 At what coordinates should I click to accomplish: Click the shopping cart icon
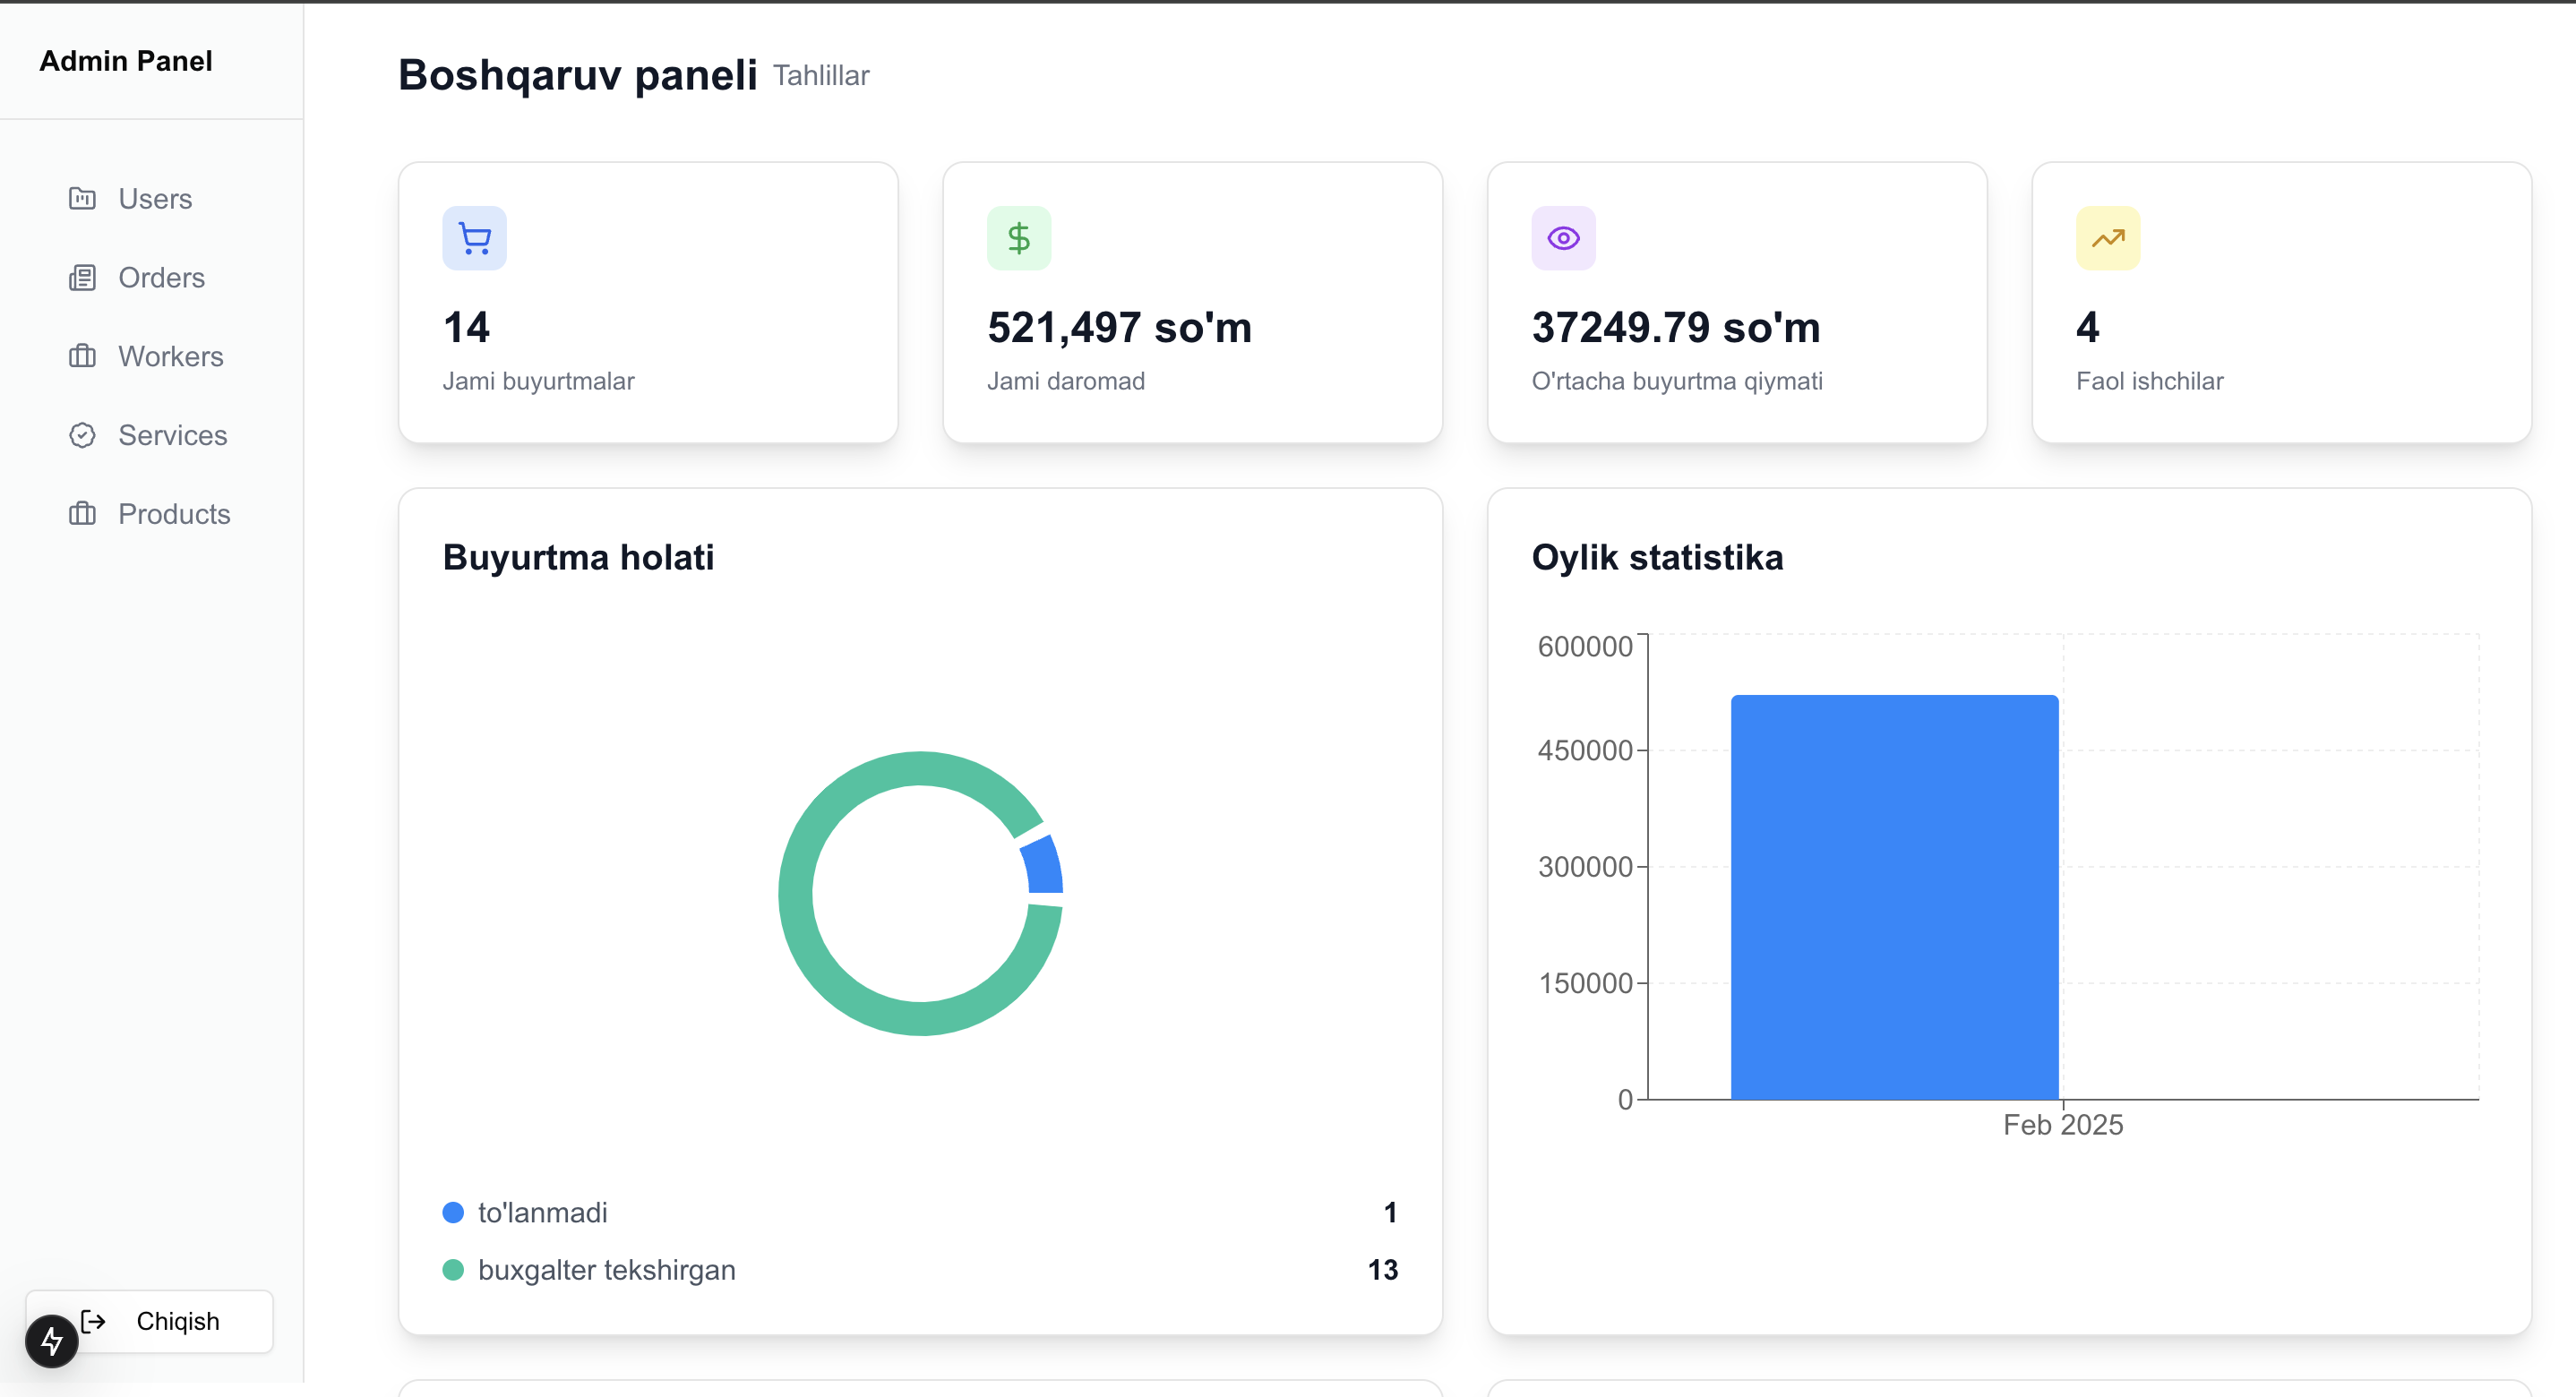tap(474, 238)
